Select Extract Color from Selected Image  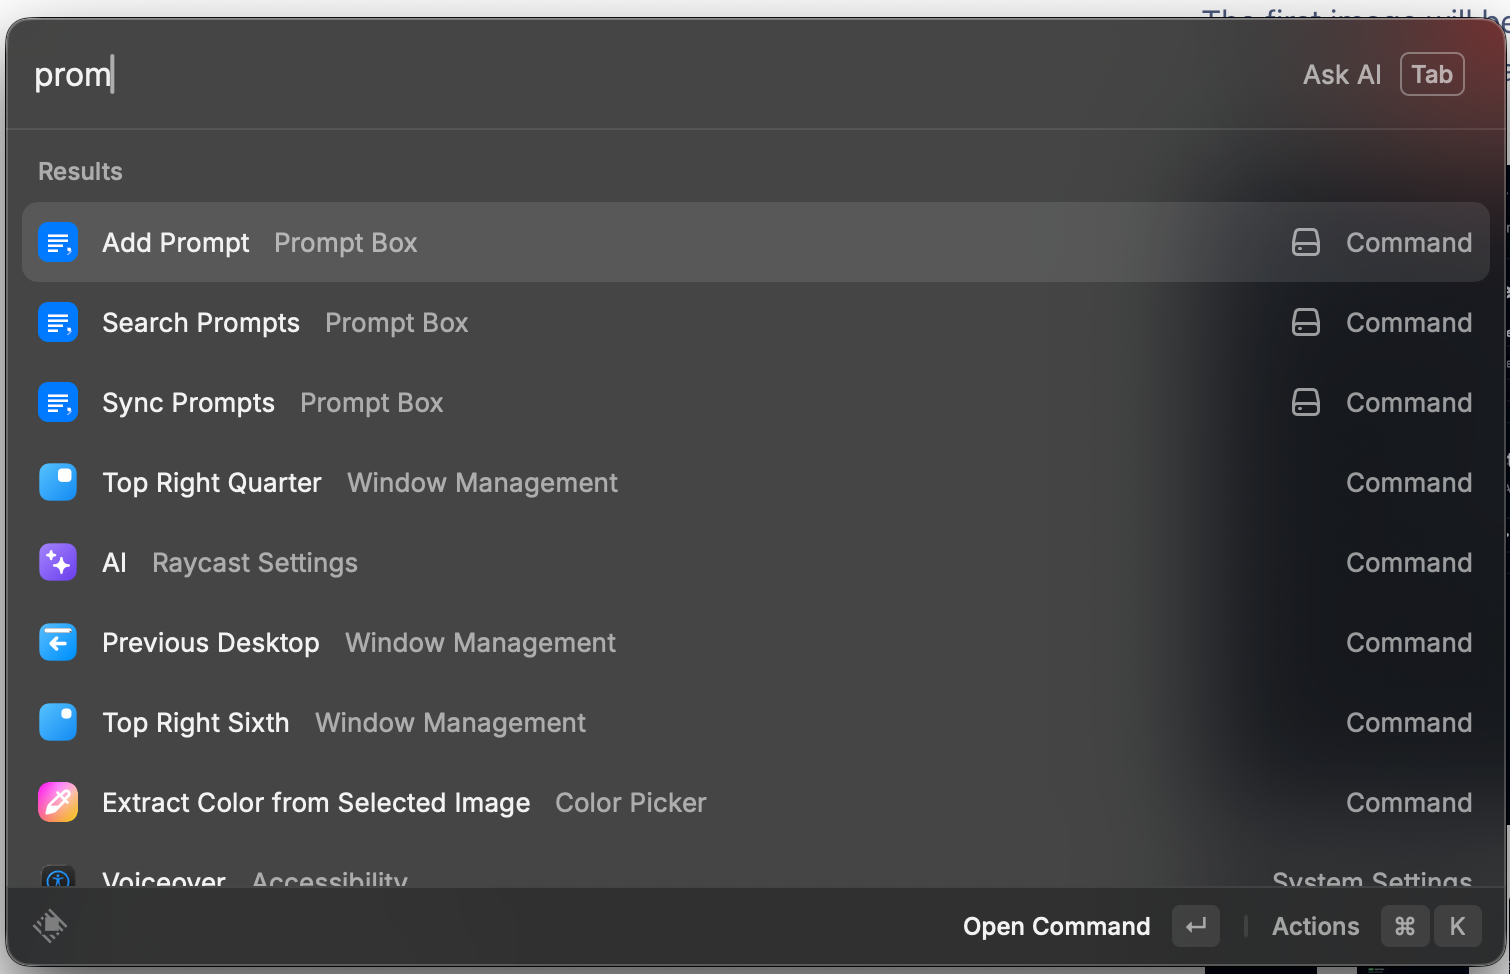[756, 802]
